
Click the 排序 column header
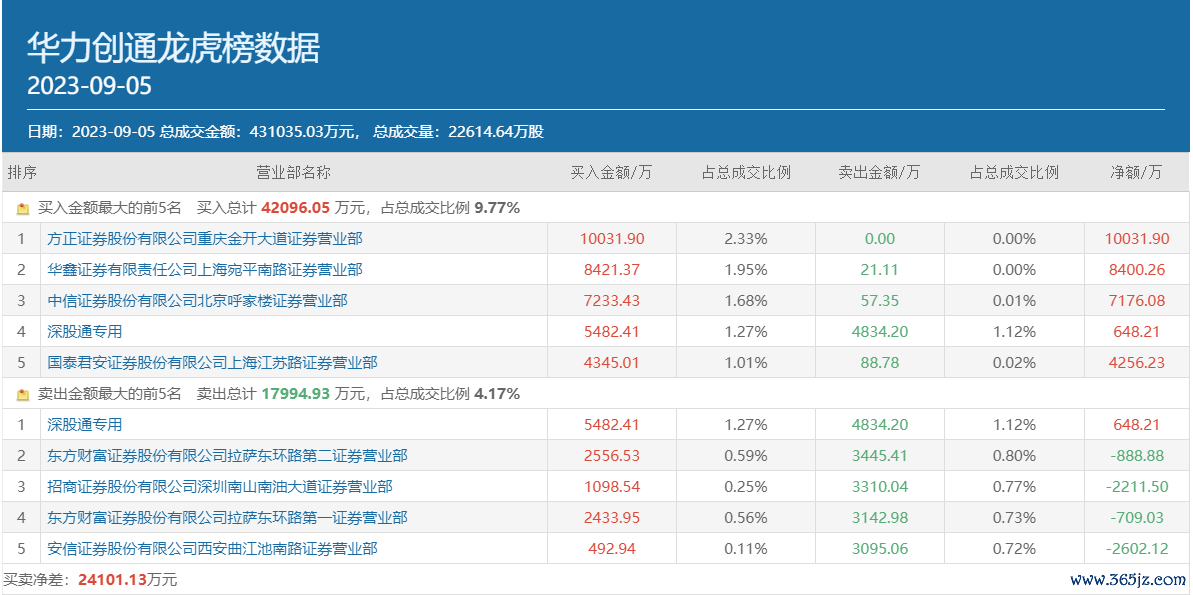22,173
